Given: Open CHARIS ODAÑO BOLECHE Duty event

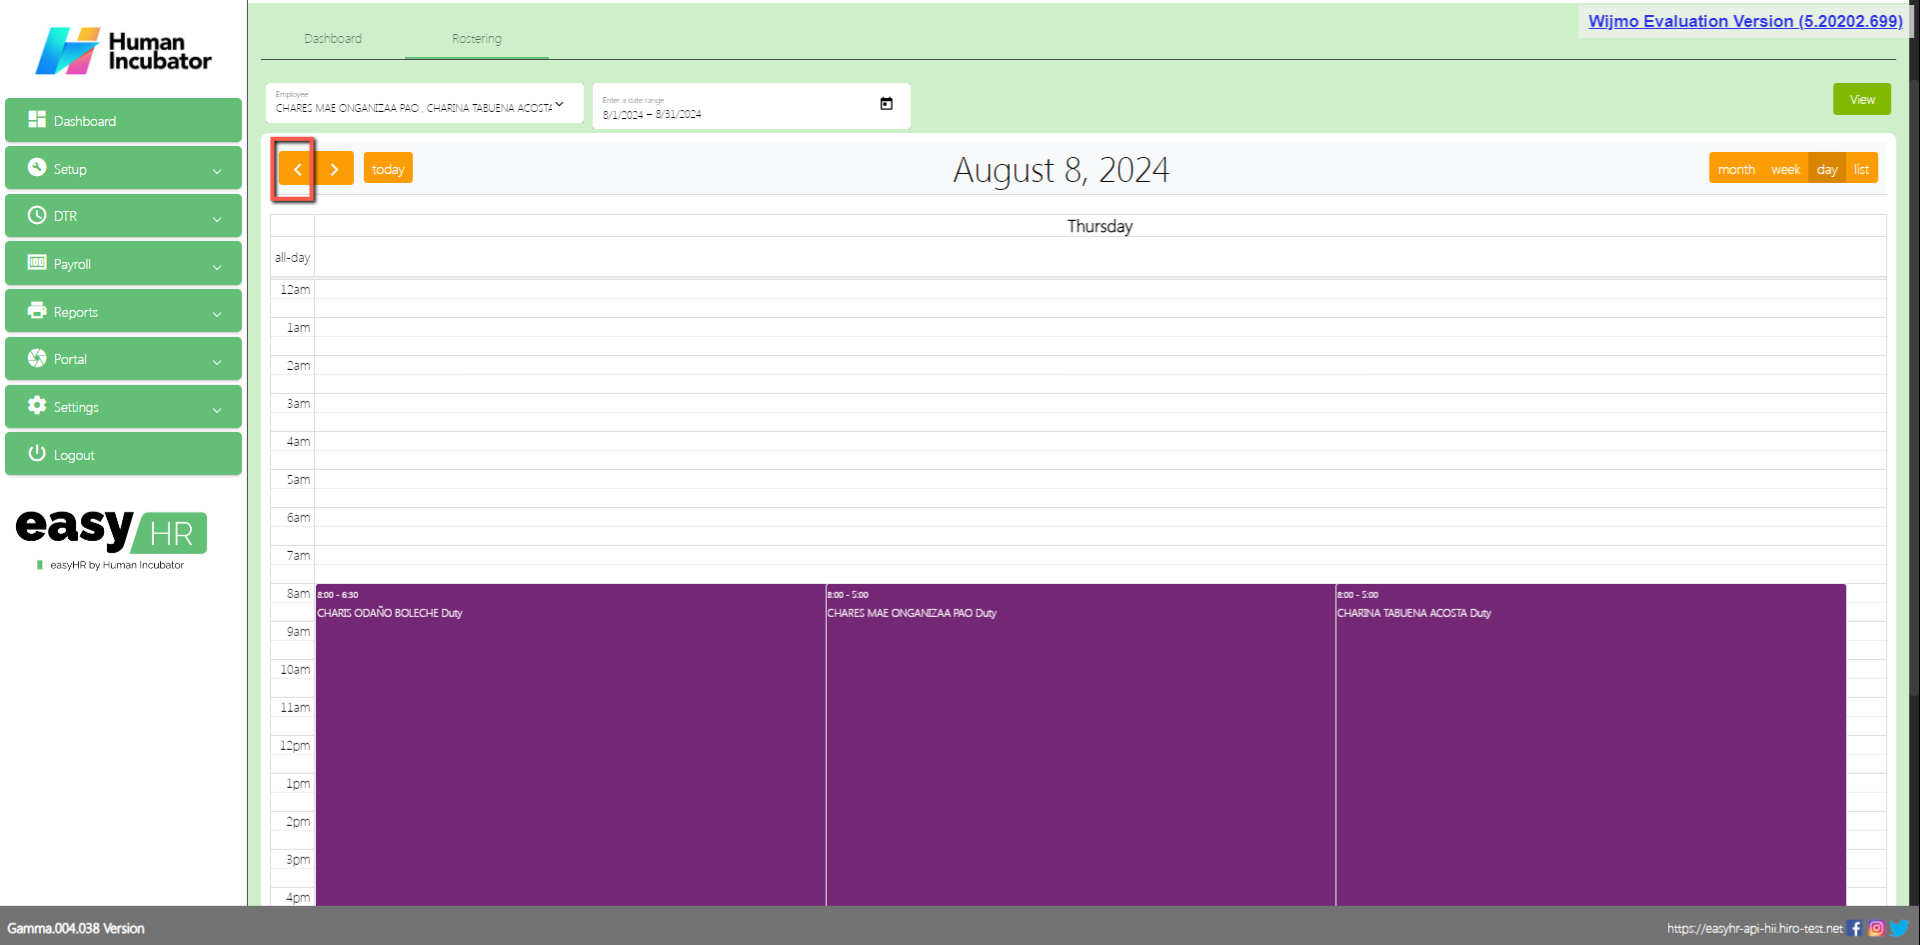Looking at the screenshot, I should pos(570,745).
